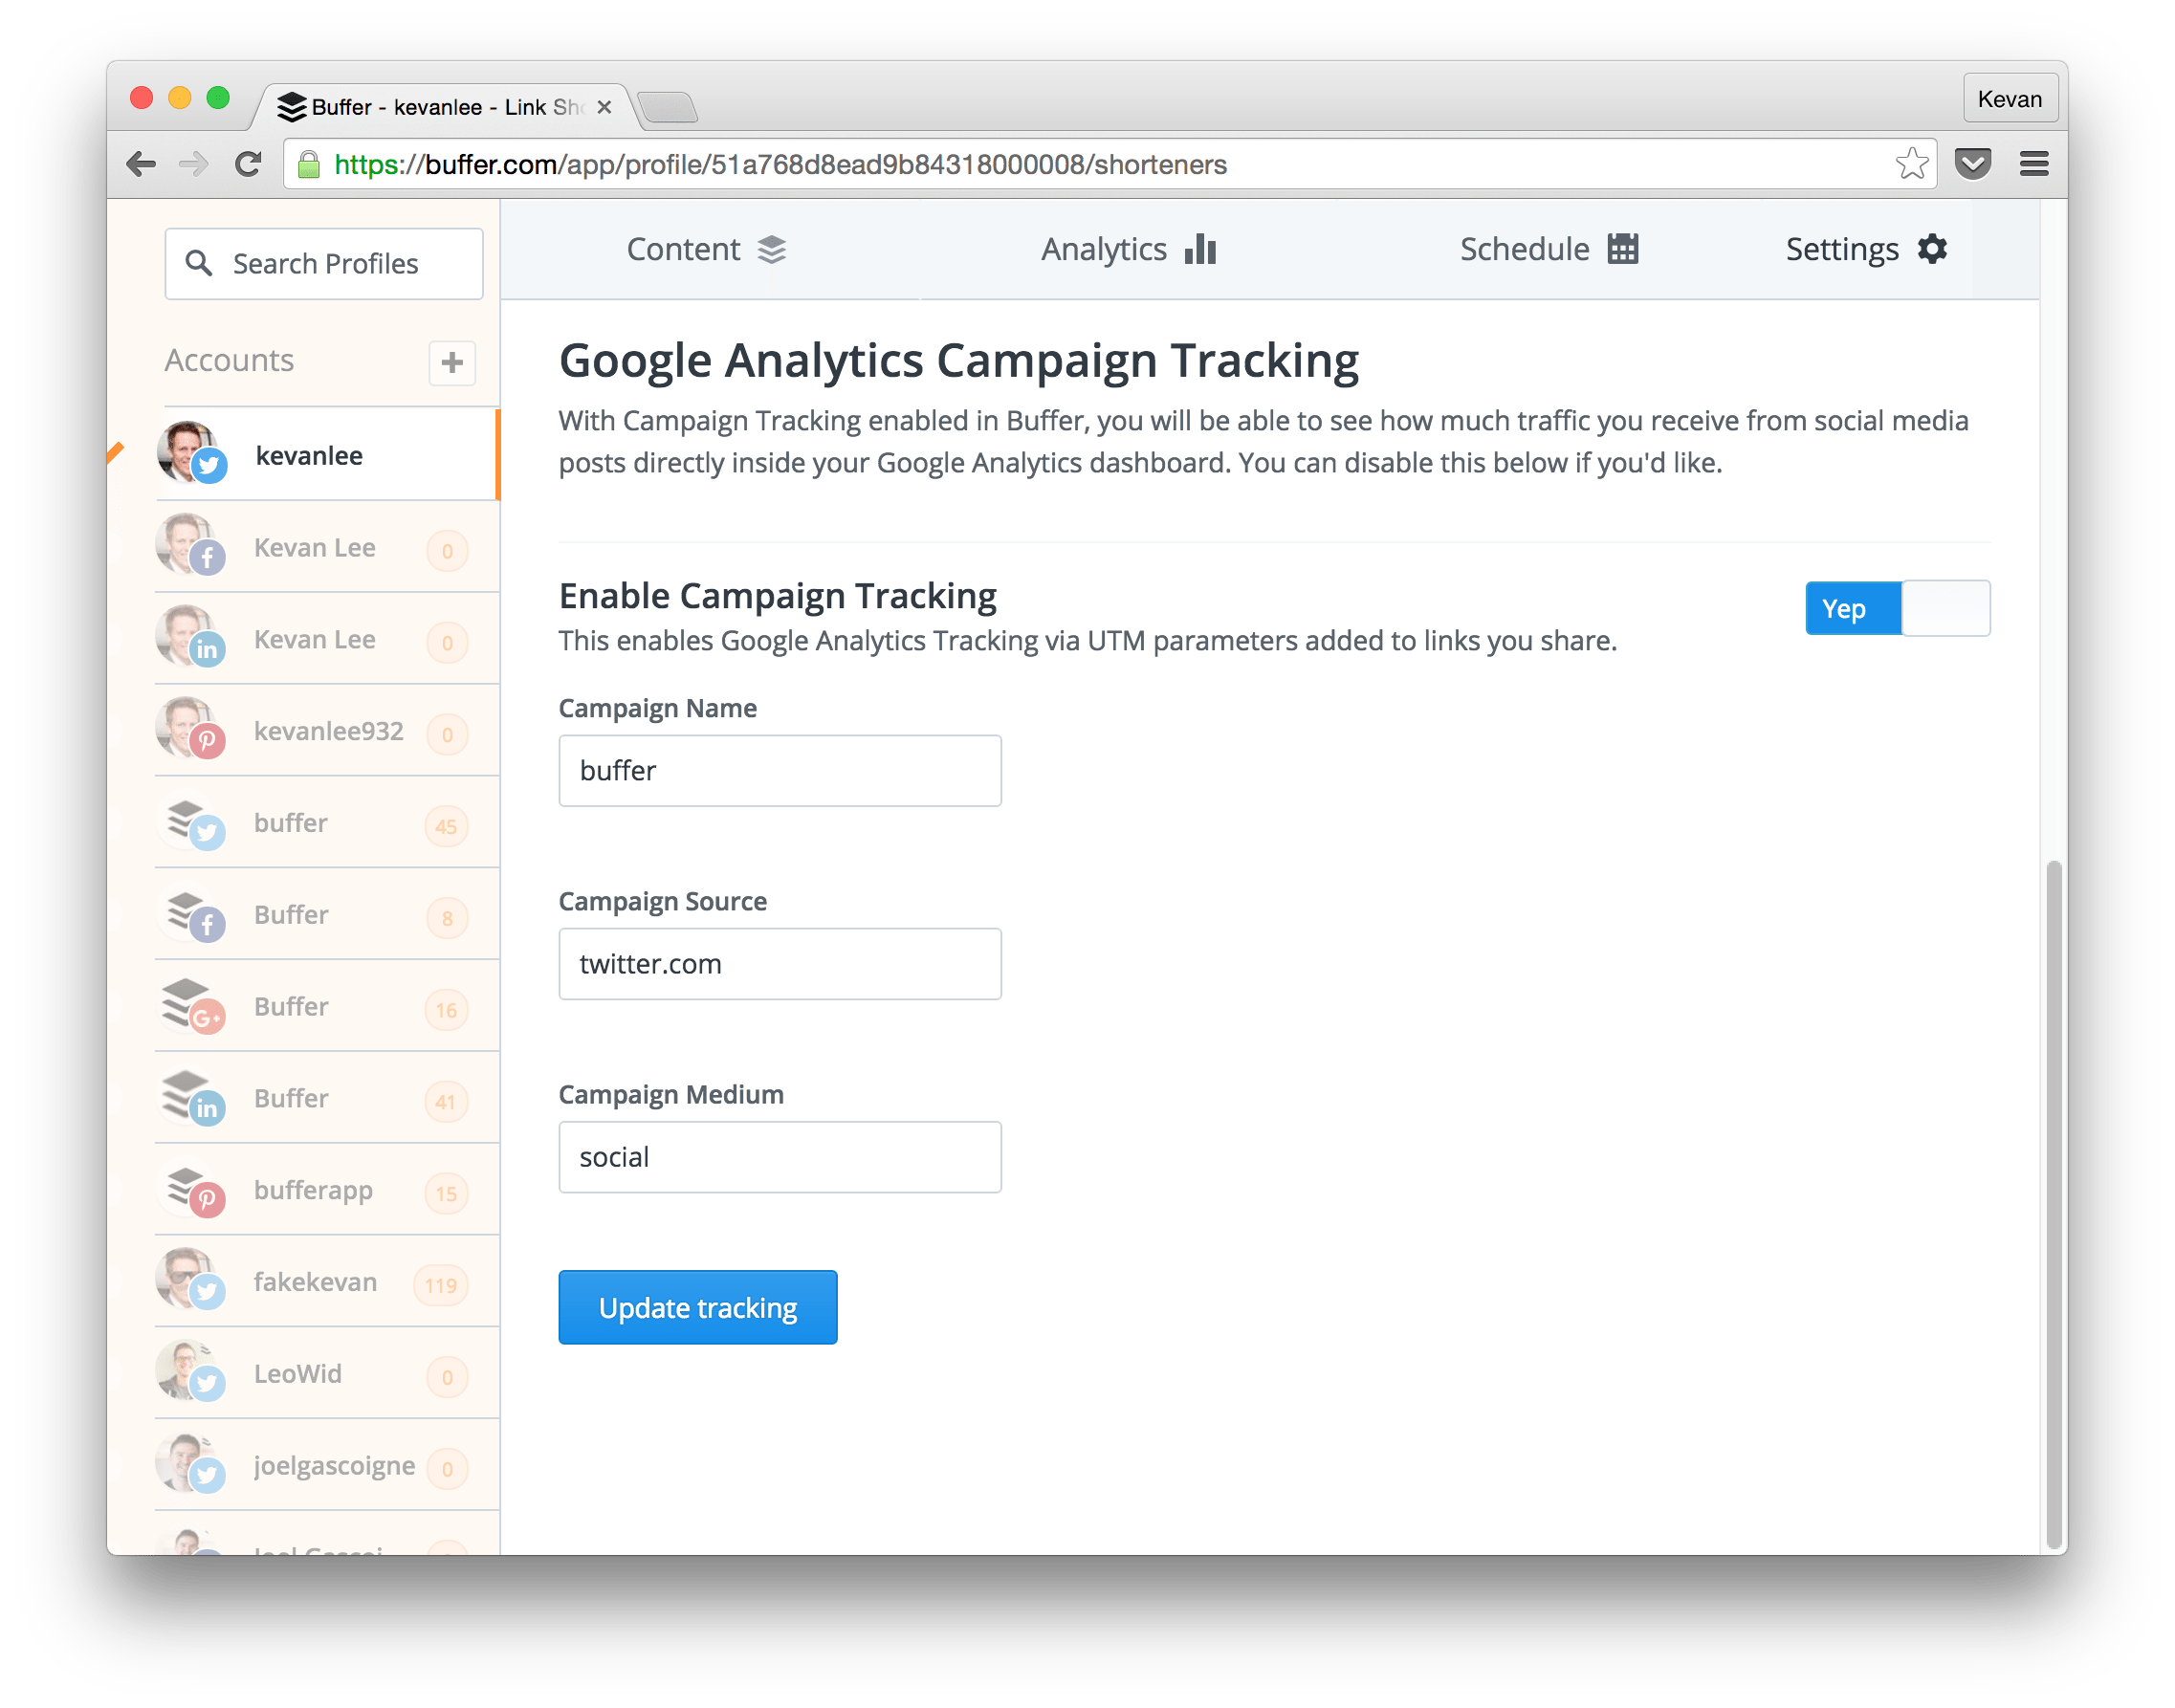Select kevanlee Twitter profile avatar

coord(191,453)
